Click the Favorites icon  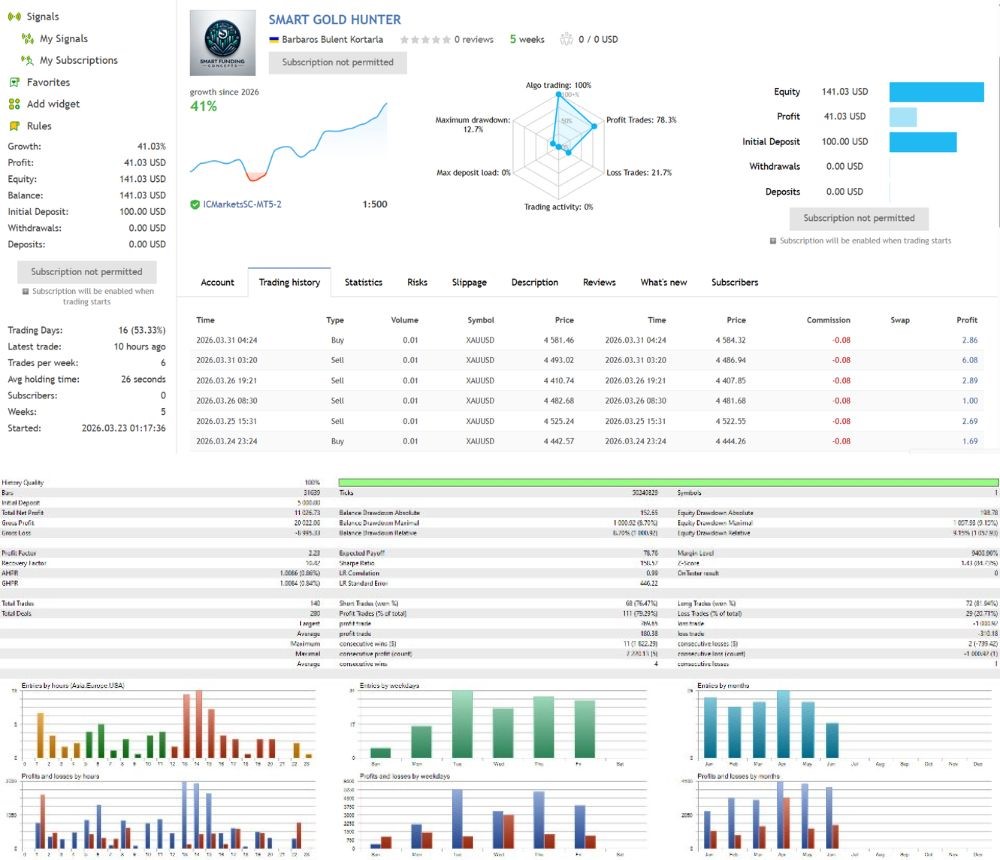15,82
